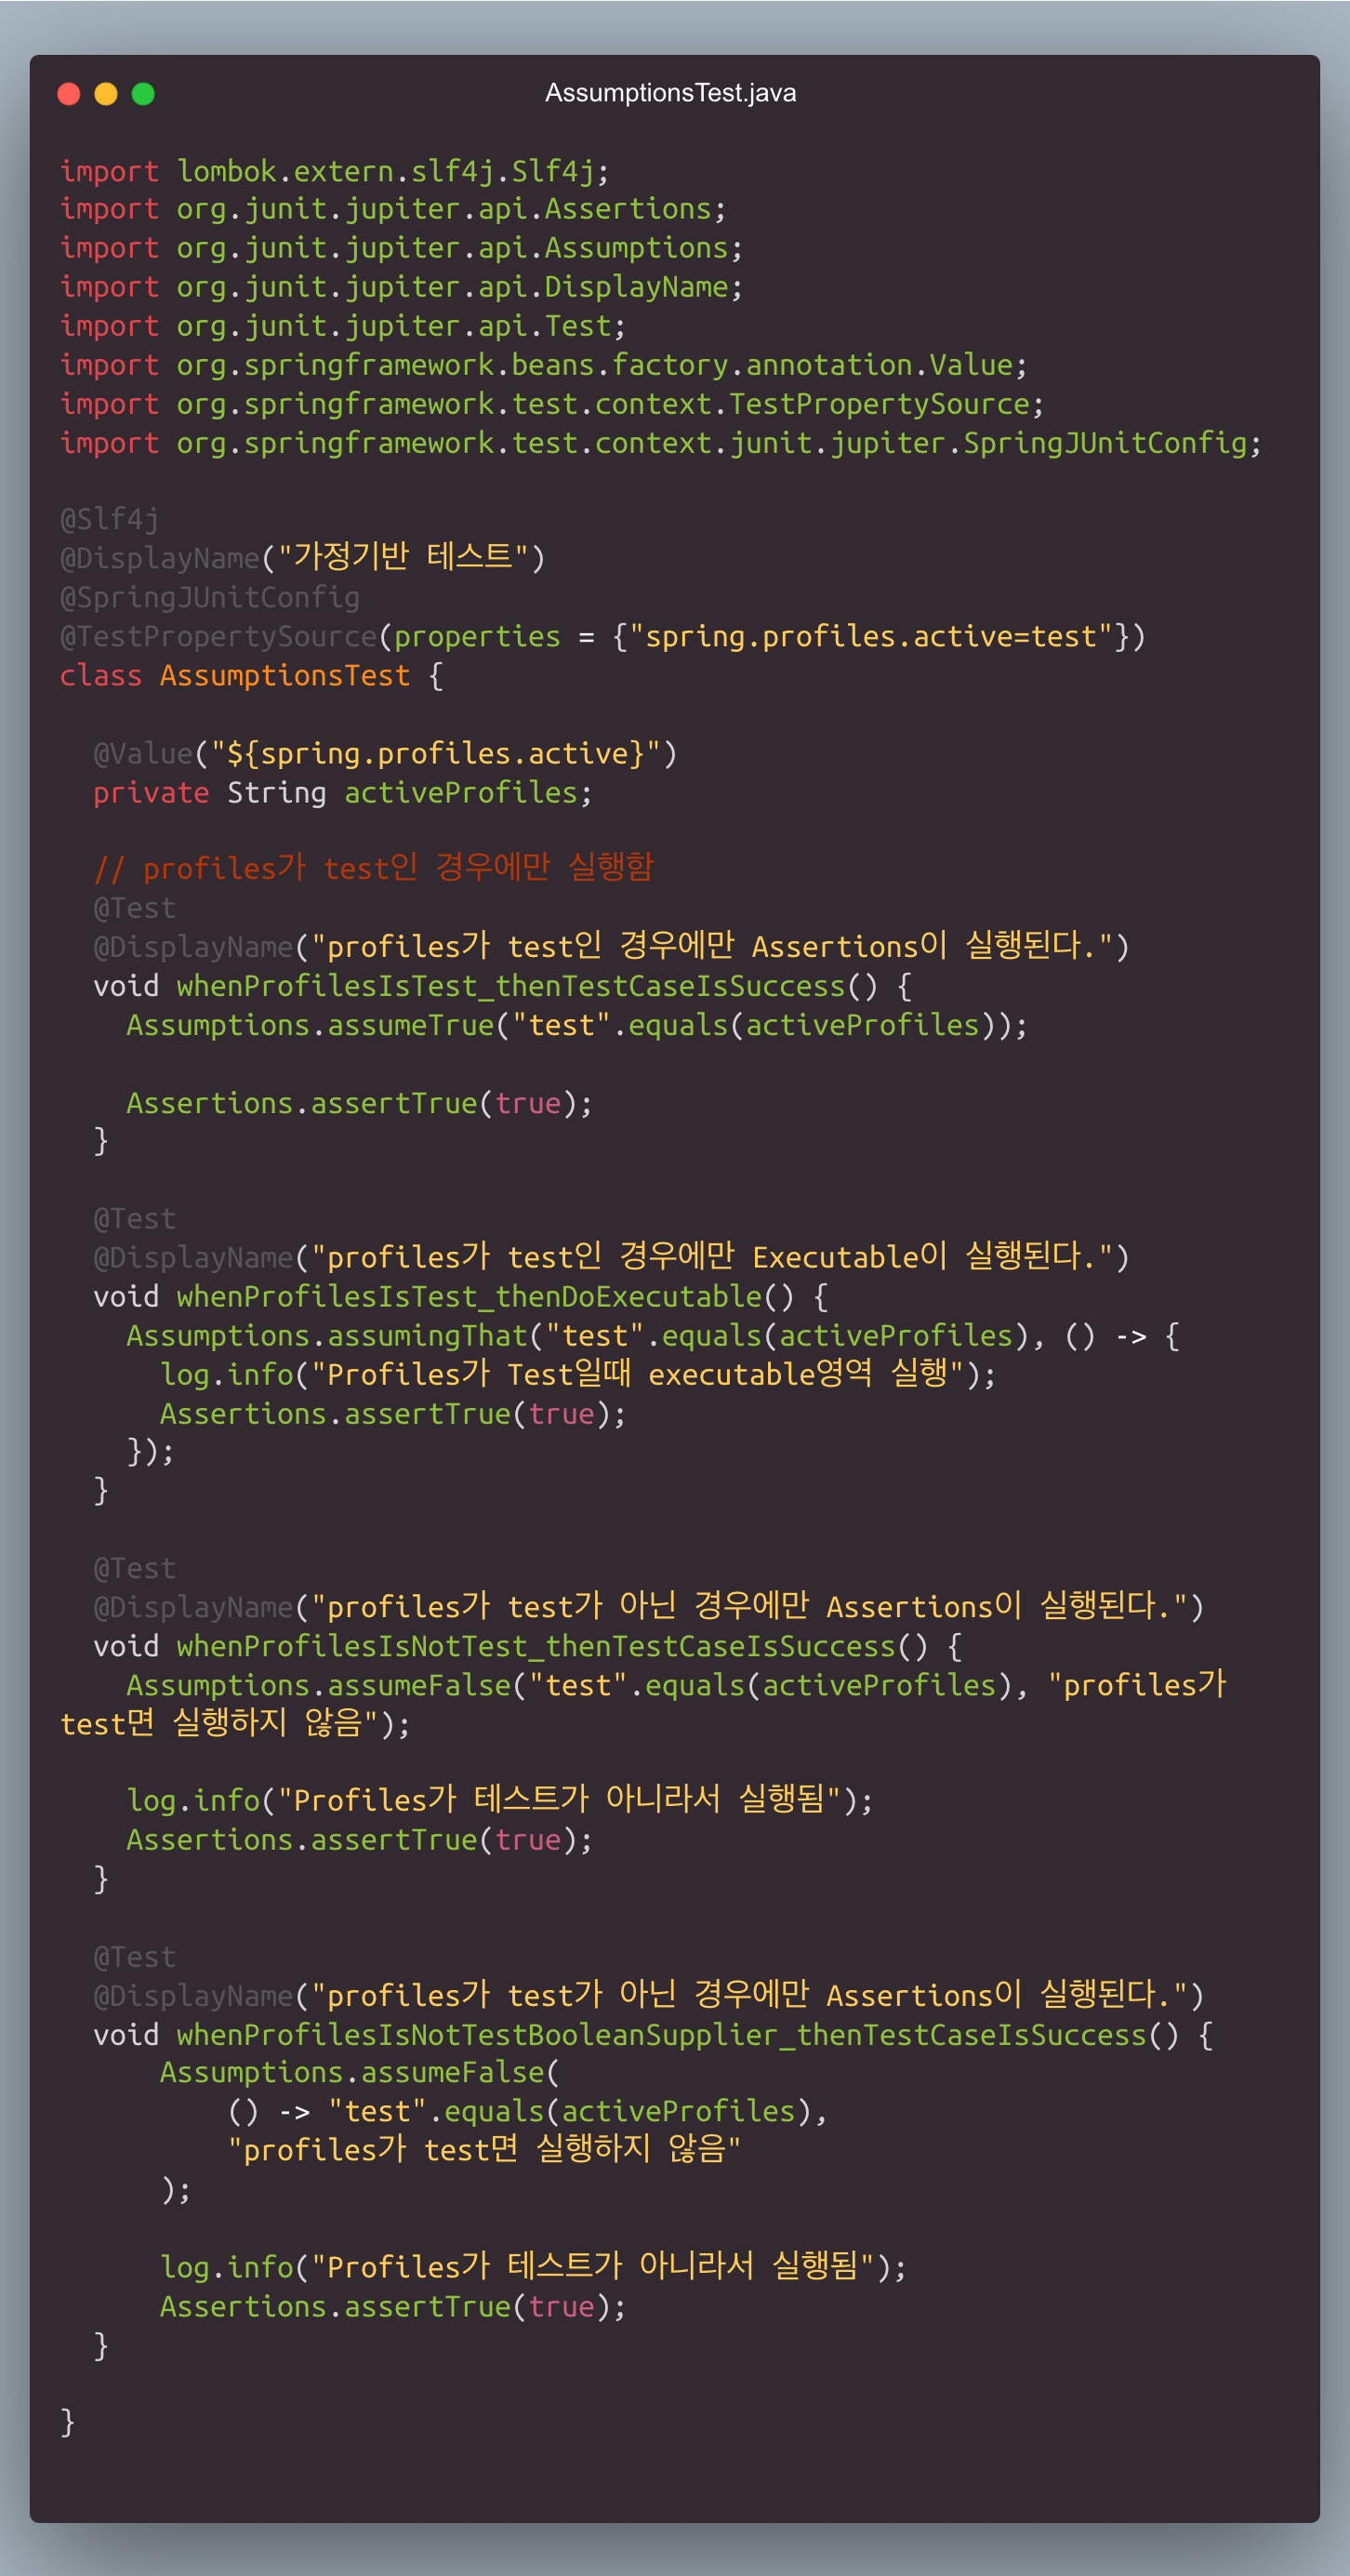Viewport: 1350px width, 2576px height.
Task: Click the single-line Assumptions.assumeFalse("test".equals call
Action: click(x=677, y=1686)
